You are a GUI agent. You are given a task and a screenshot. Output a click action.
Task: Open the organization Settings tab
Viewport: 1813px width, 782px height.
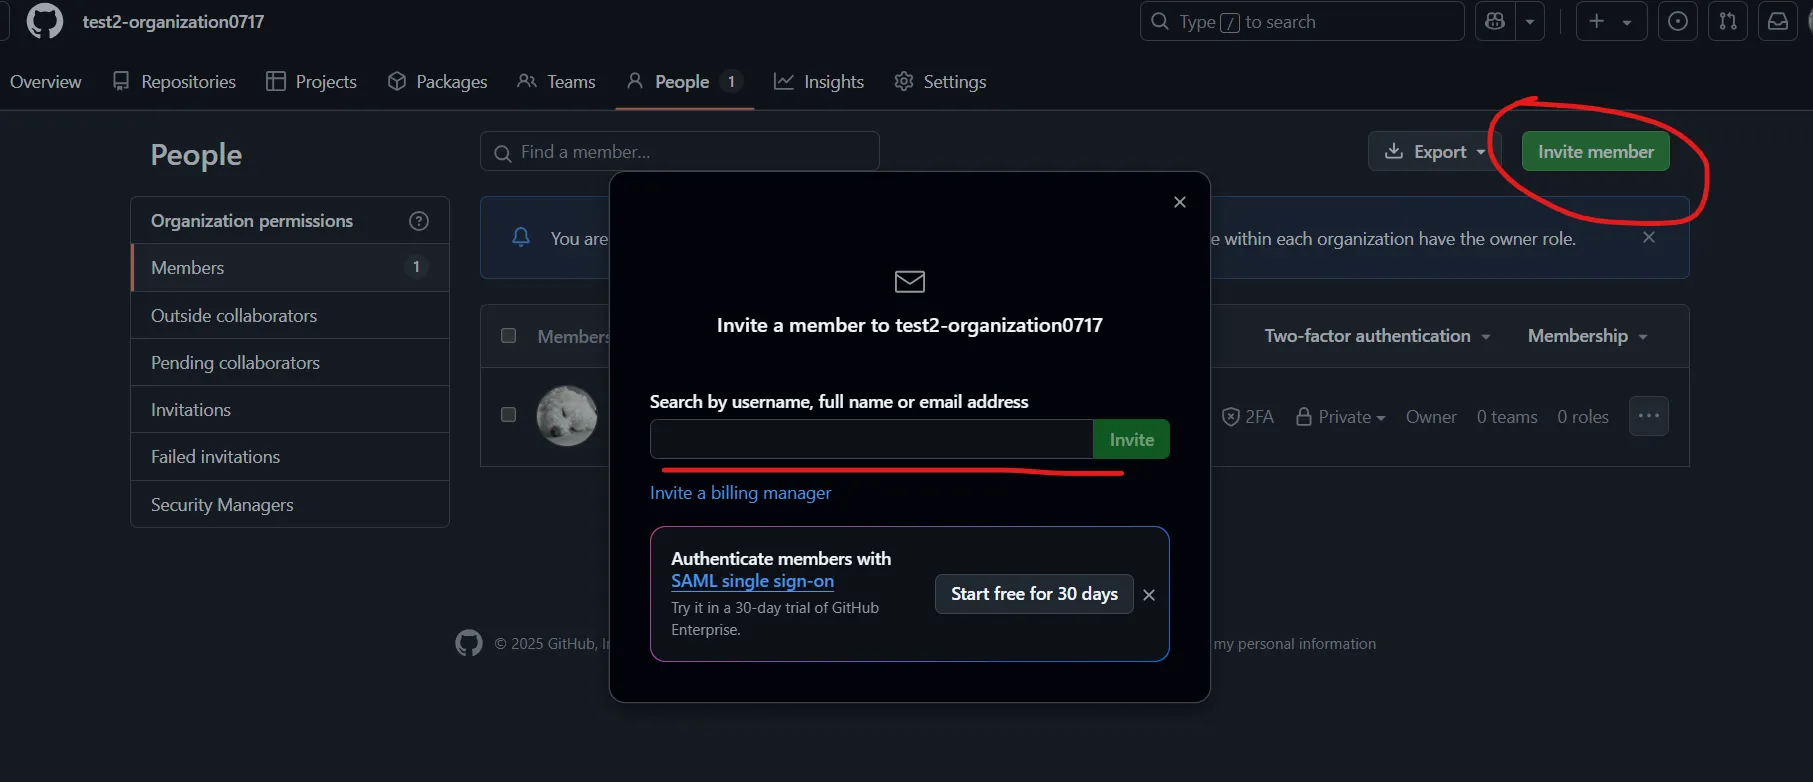(941, 82)
